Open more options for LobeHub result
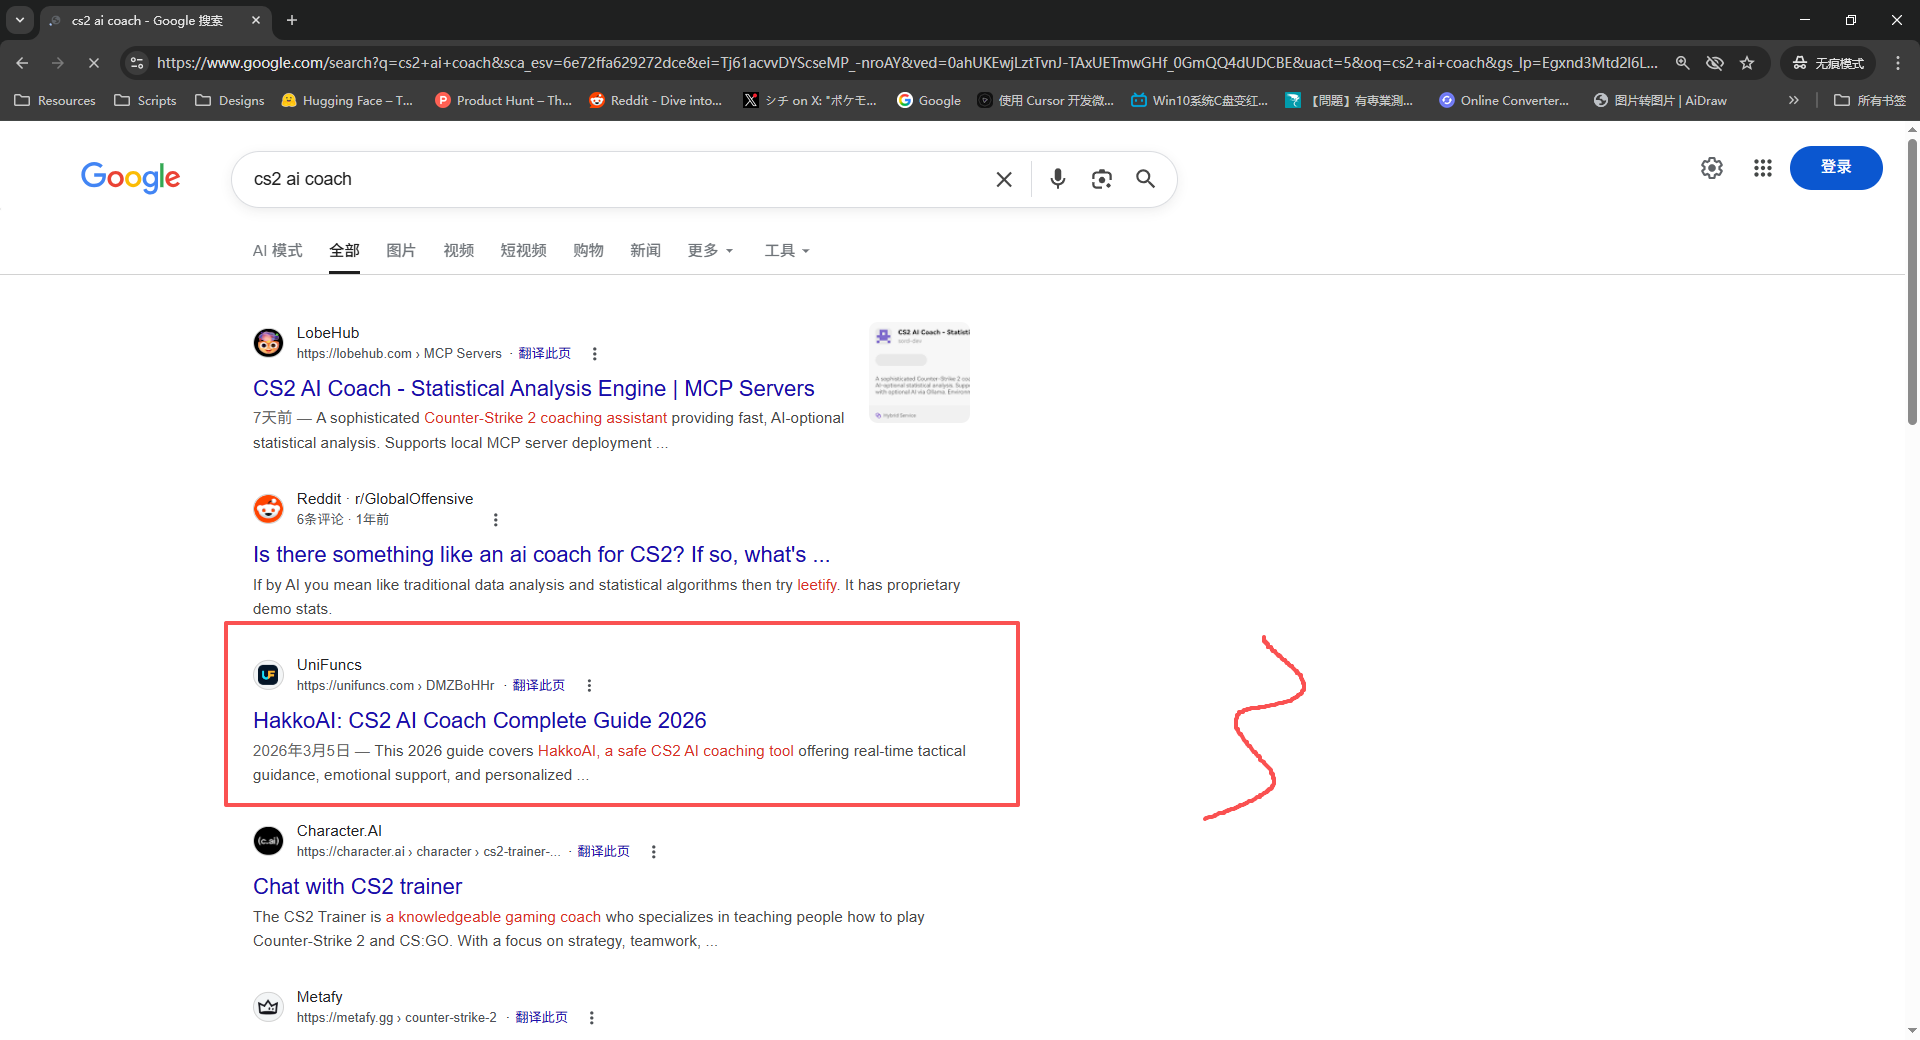Screen dimensions: 1920x1040 [x=595, y=354]
